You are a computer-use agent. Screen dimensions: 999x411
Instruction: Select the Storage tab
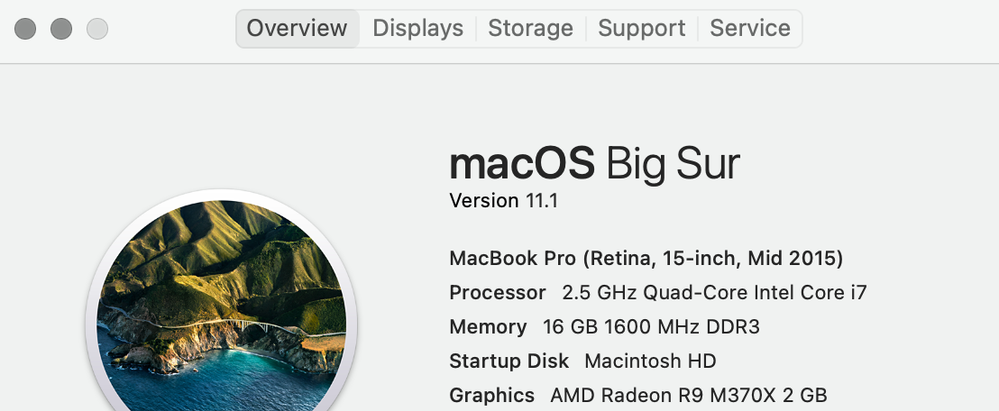pos(530,28)
